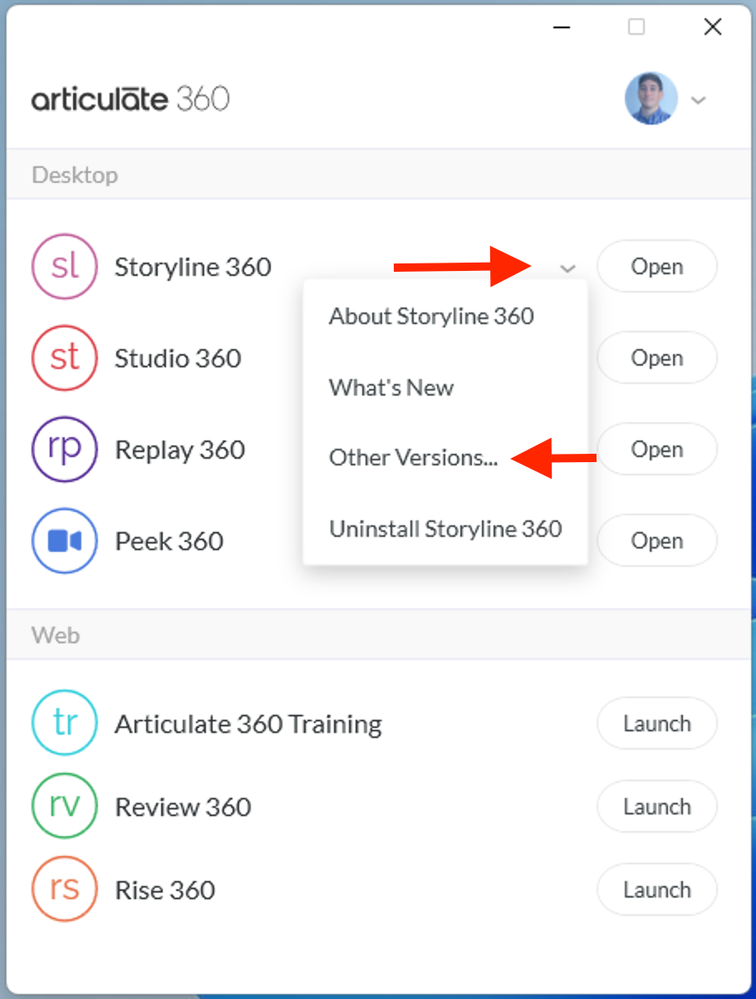The width and height of the screenshot is (756, 999).
Task: Click the Peek 360 label
Action: pyautogui.click(x=169, y=542)
